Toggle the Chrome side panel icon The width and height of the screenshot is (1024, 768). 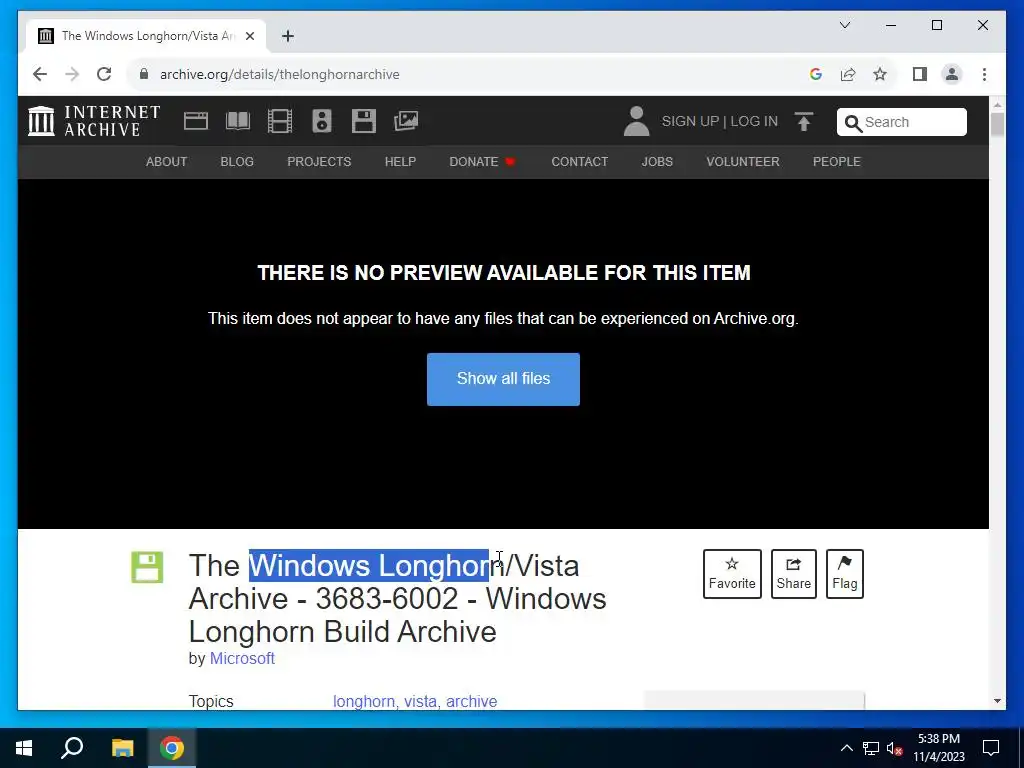coord(920,74)
